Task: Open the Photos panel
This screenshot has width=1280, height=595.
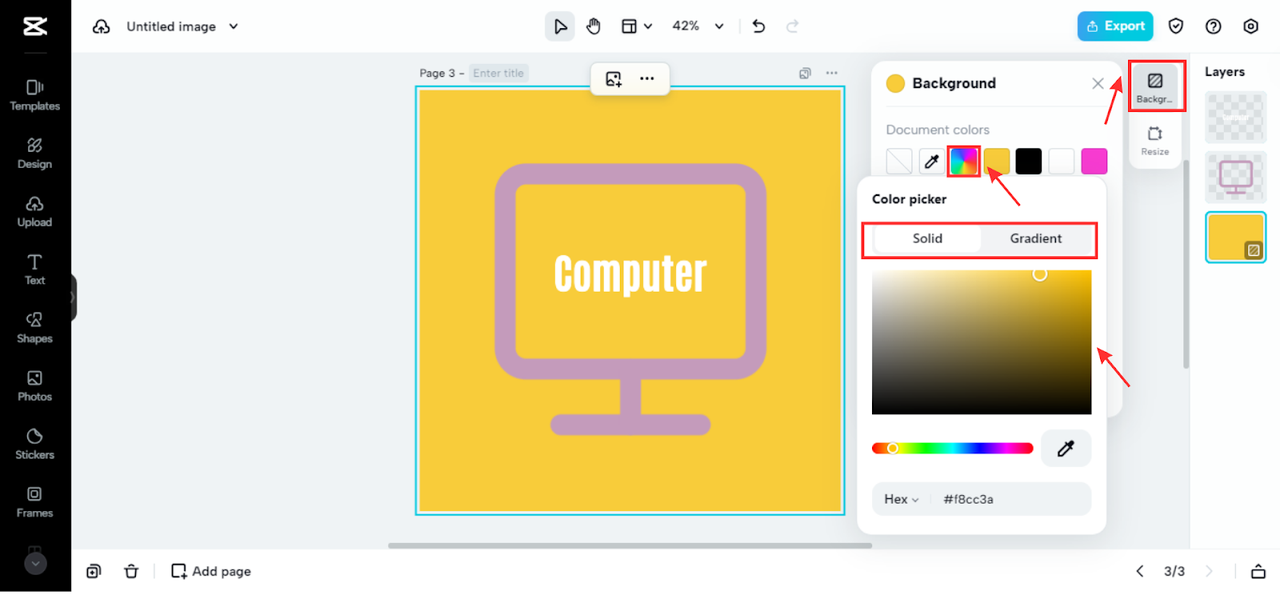Action: pyautogui.click(x=35, y=385)
